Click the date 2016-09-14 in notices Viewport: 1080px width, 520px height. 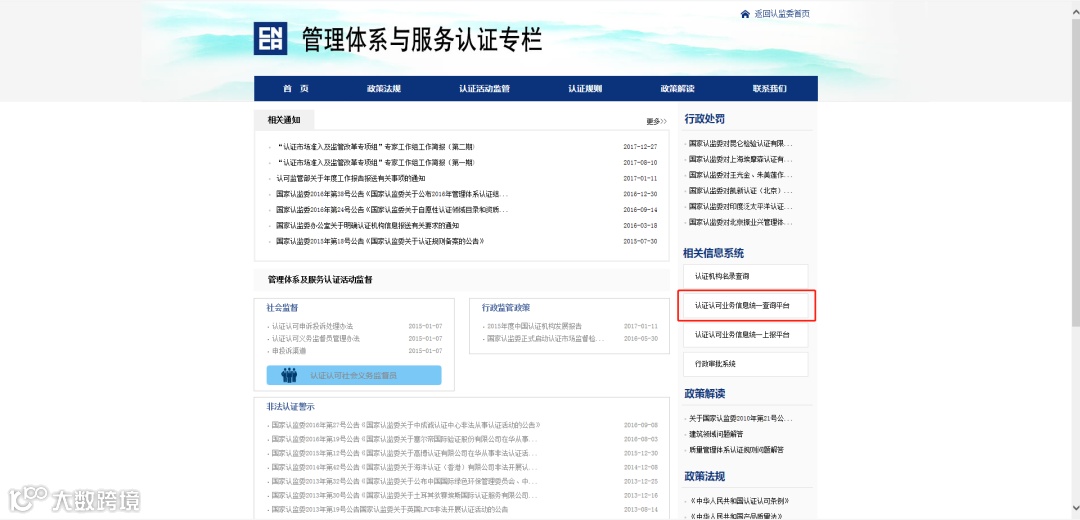pyautogui.click(x=641, y=210)
